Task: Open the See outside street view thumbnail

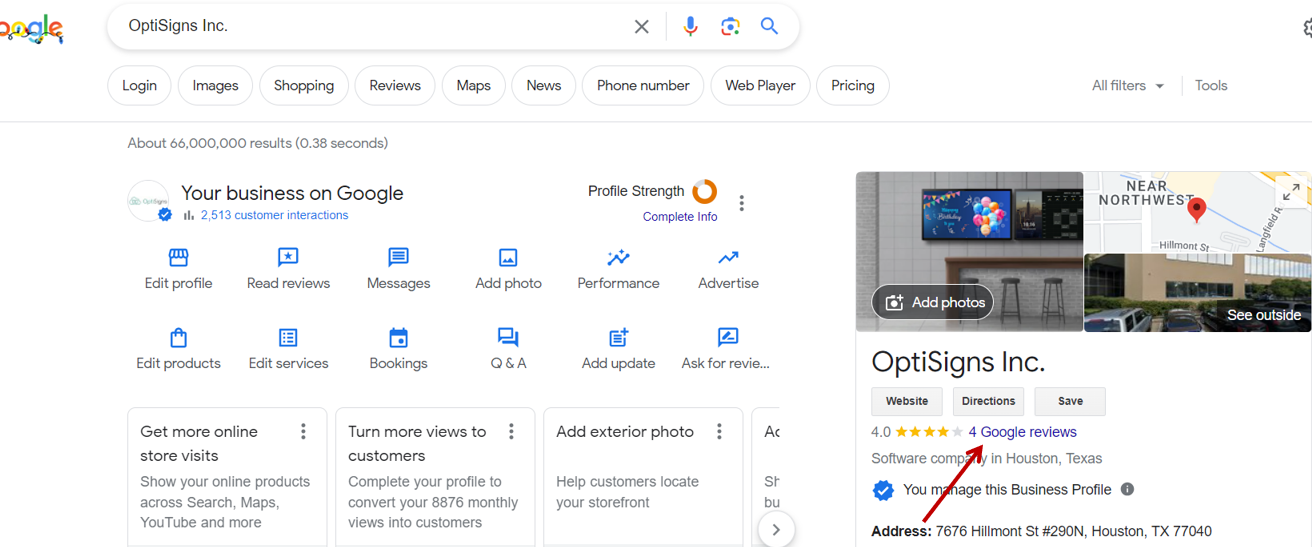Action: coord(1197,293)
